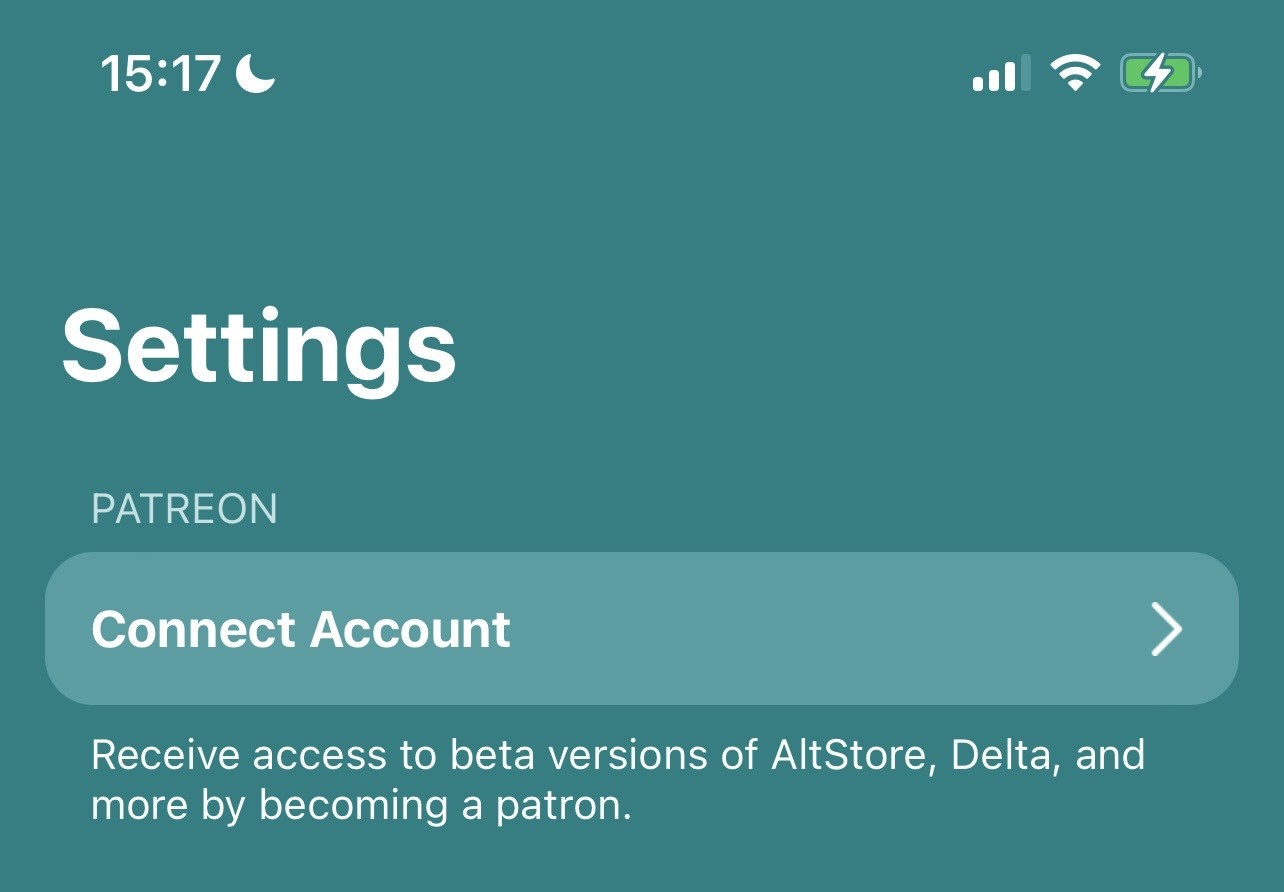Tap the Connect Account row label
This screenshot has height=892, width=1284.
[301, 629]
